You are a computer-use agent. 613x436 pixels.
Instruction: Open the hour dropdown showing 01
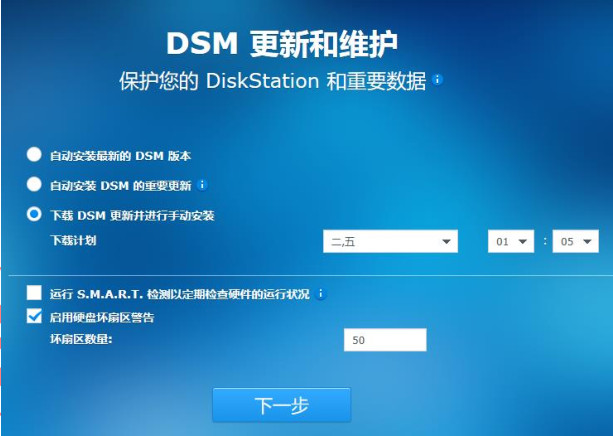[511, 241]
